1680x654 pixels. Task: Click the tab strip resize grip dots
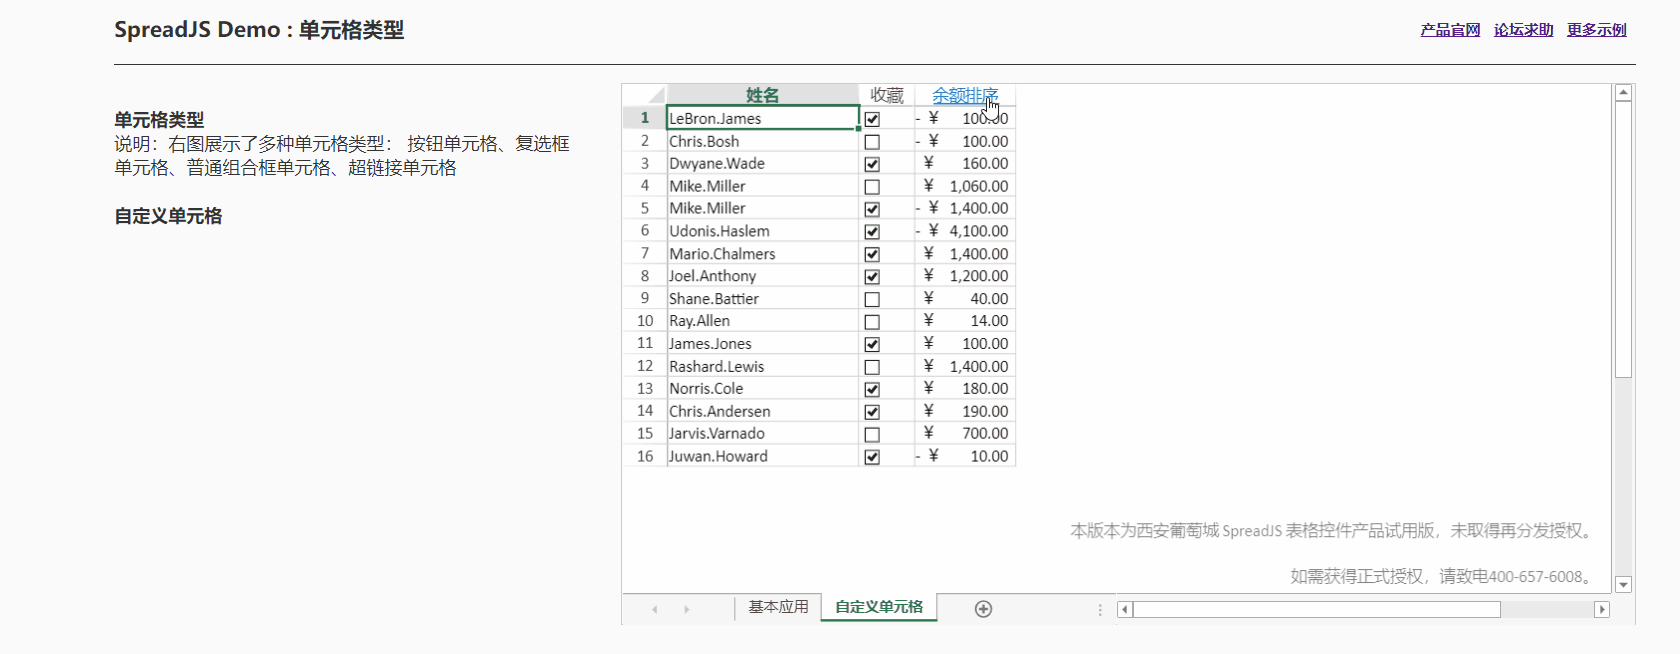(x=1100, y=609)
